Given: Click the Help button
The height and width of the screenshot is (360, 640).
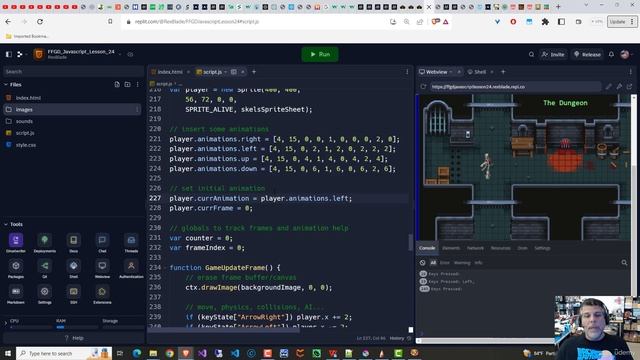Looking at the screenshot, I should (x=73, y=338).
